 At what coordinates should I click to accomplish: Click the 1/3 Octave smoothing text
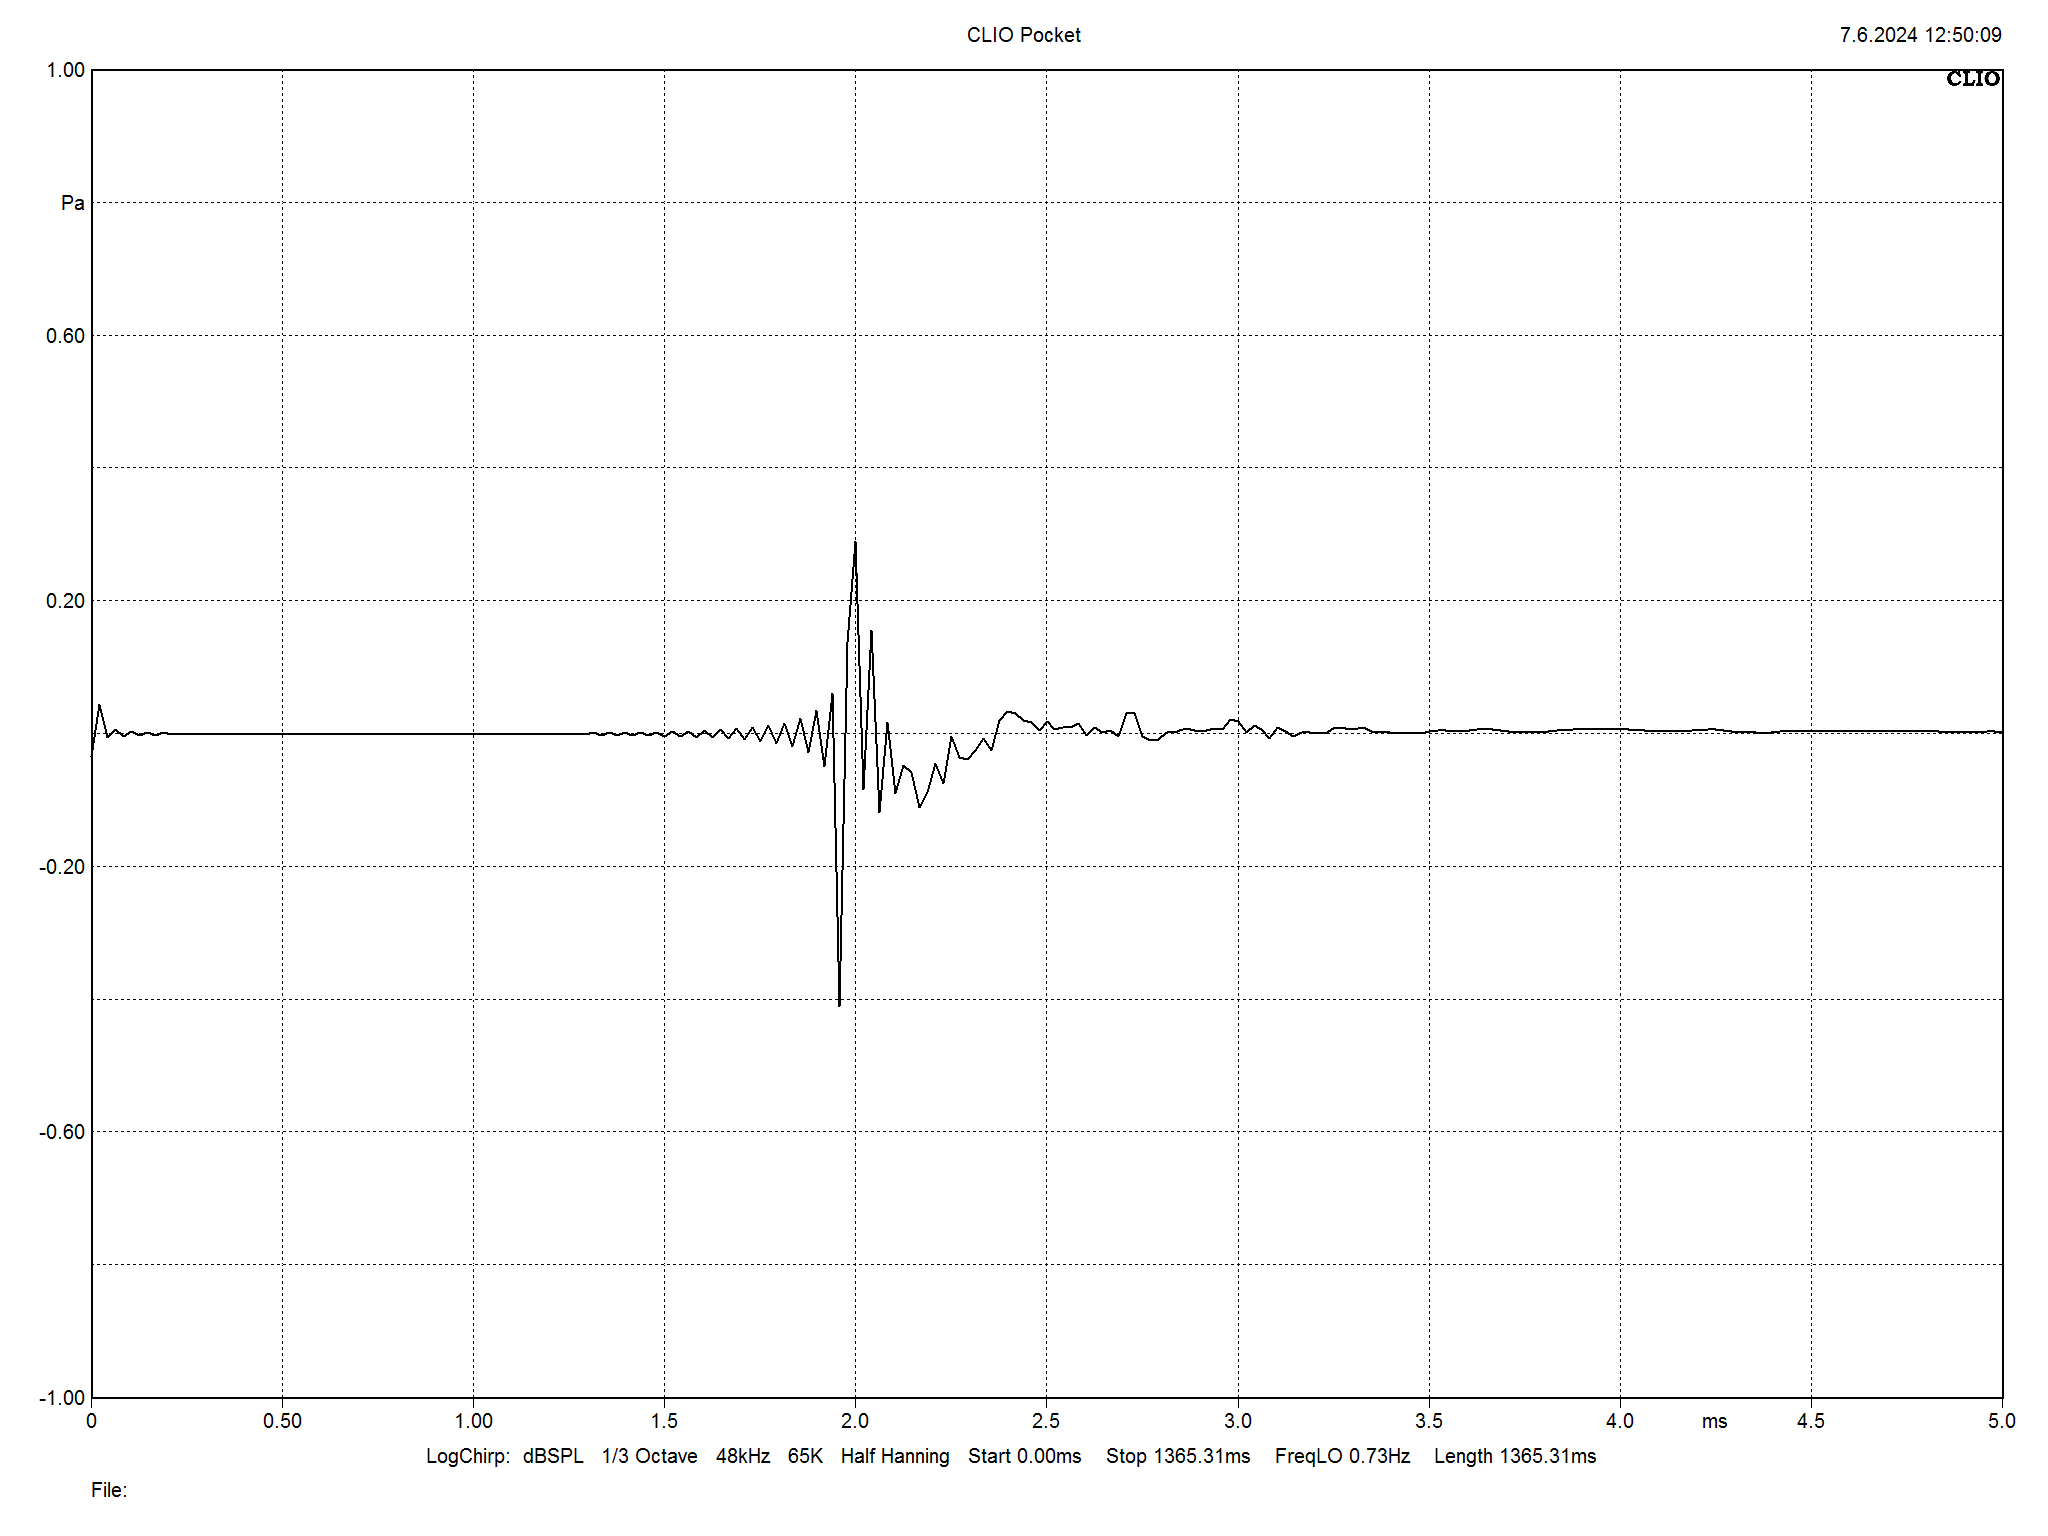tap(649, 1457)
